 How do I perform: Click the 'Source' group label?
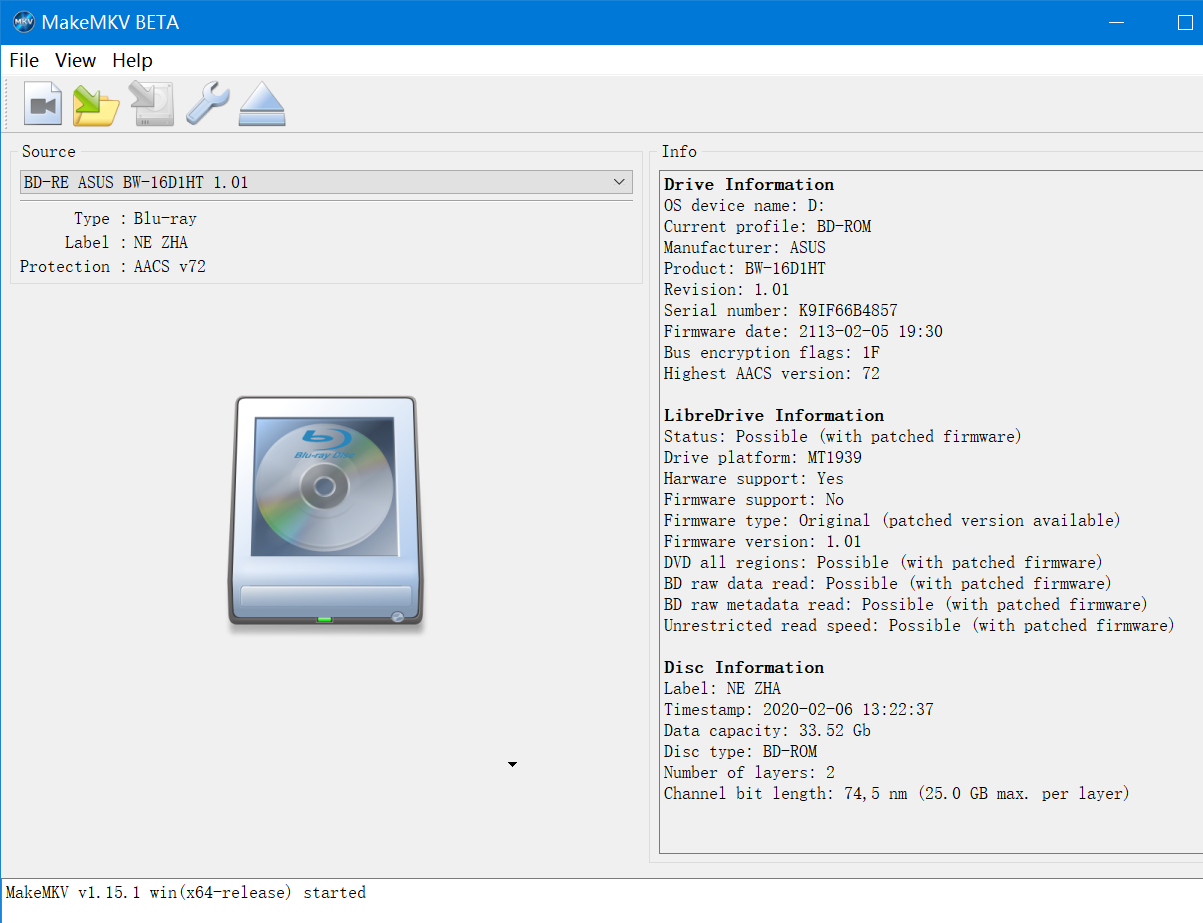tap(49, 151)
